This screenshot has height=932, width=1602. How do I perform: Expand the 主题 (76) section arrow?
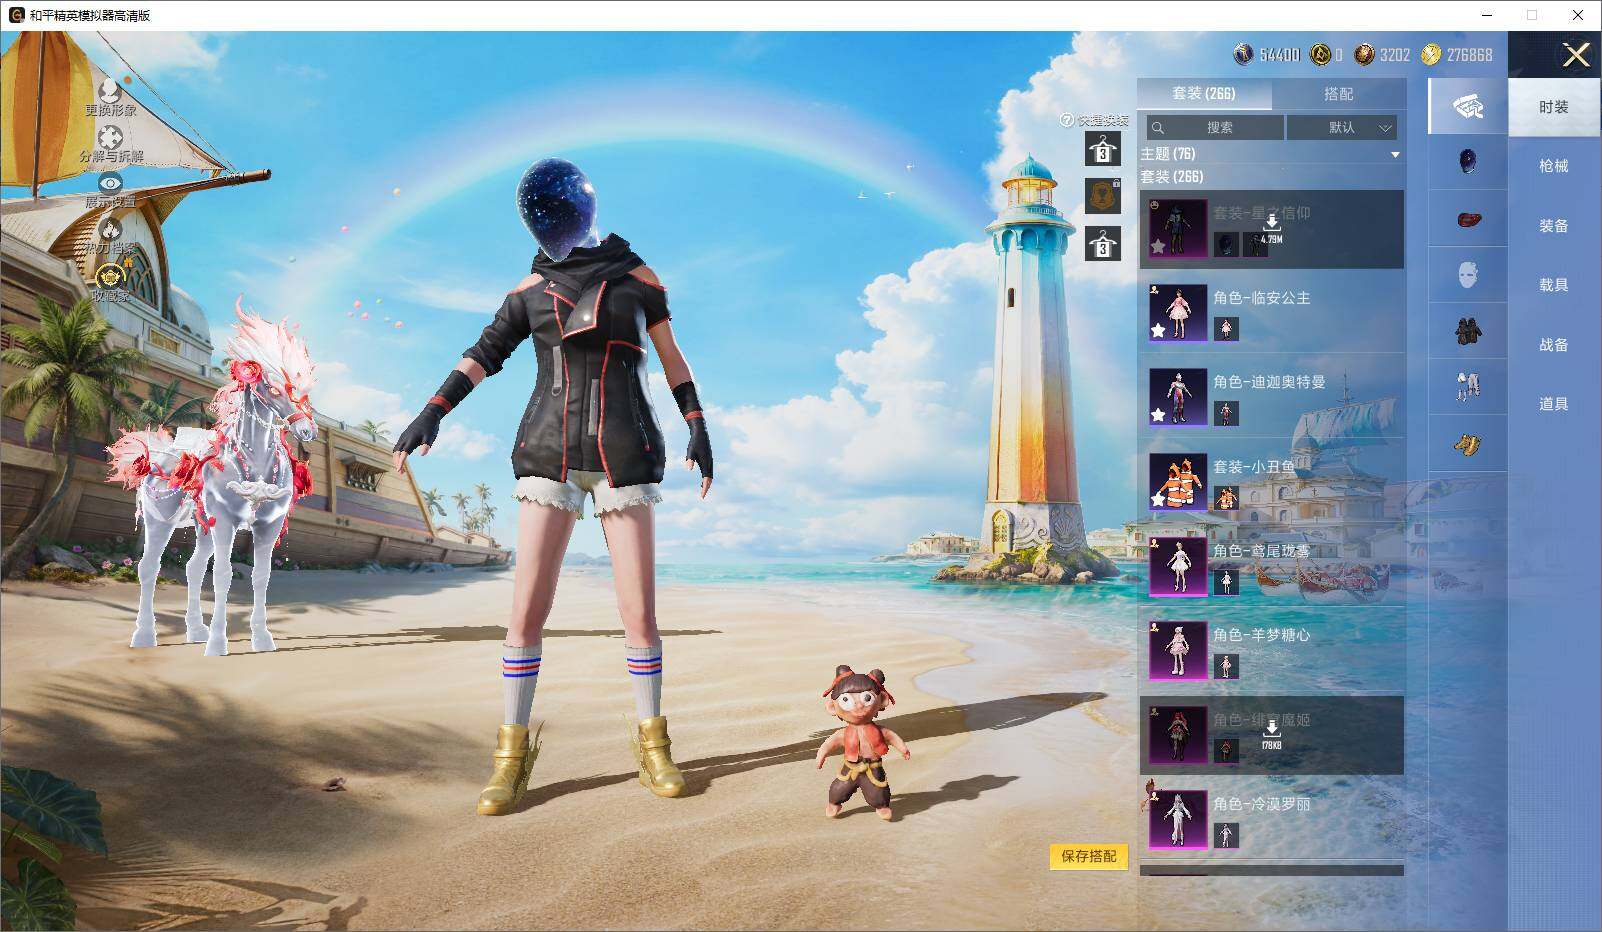(x=1395, y=155)
